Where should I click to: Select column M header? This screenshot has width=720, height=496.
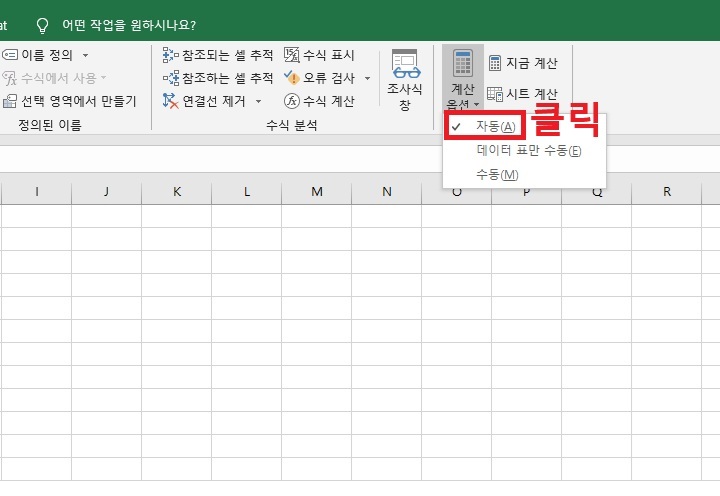[x=317, y=192]
